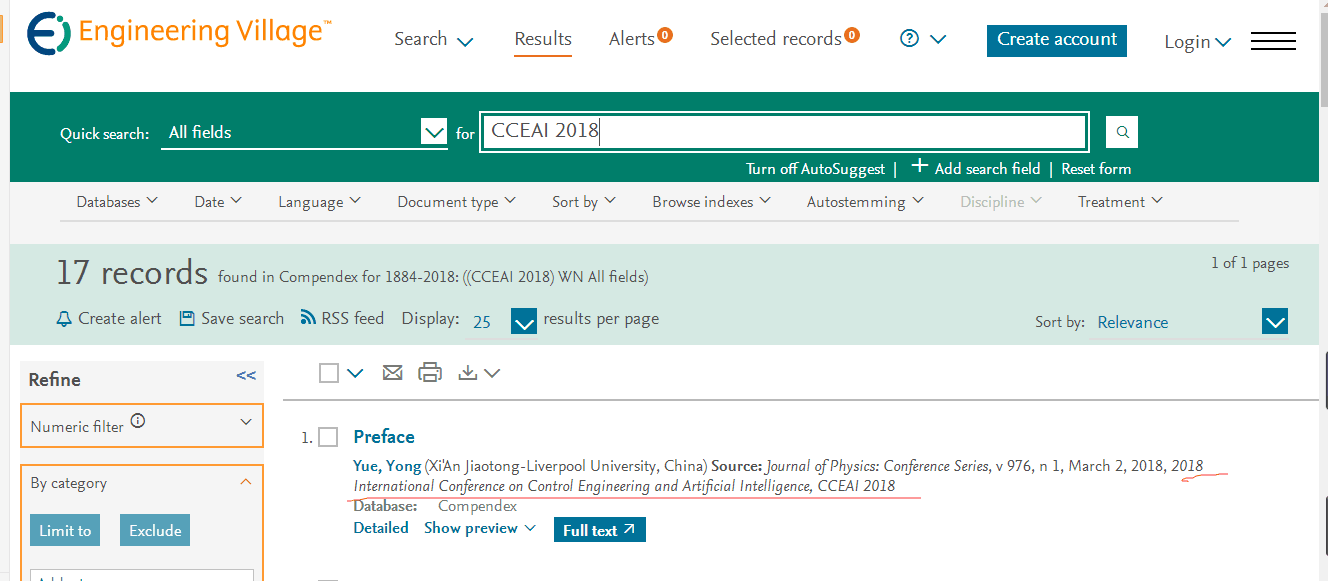This screenshot has width=1328, height=581.
Task: Collapse the Refine panel with double arrows
Action: (x=246, y=376)
